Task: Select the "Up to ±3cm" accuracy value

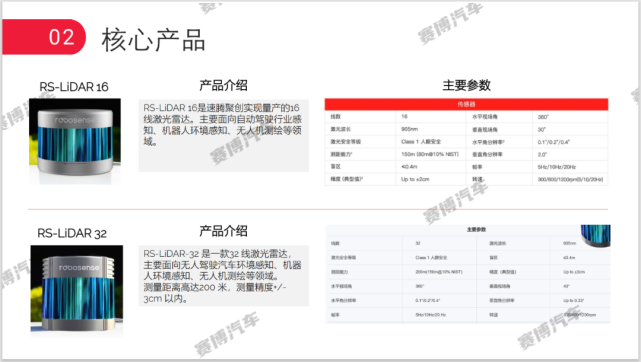Action: click(x=574, y=272)
